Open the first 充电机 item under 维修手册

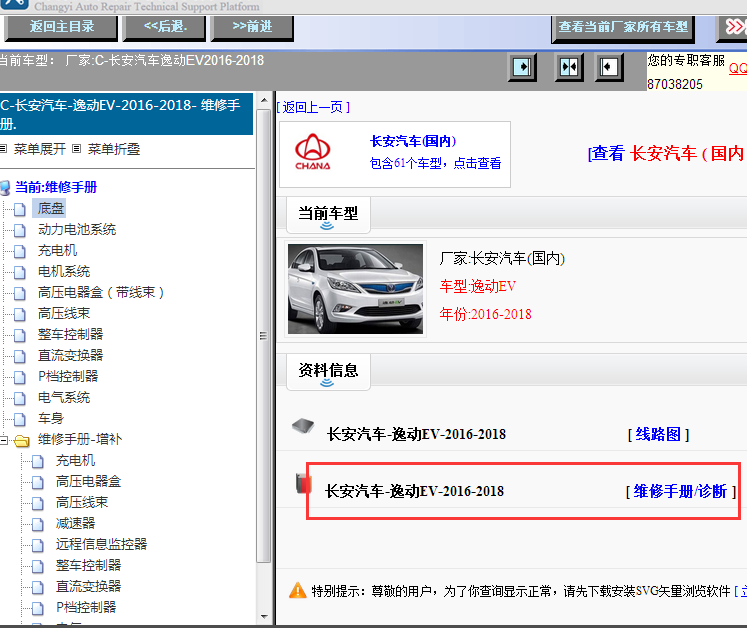click(57, 250)
